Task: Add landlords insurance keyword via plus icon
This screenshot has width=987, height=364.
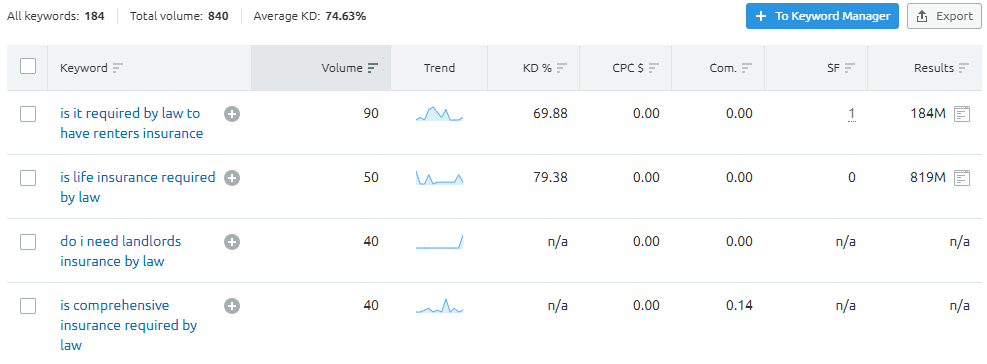Action: pyautogui.click(x=232, y=242)
